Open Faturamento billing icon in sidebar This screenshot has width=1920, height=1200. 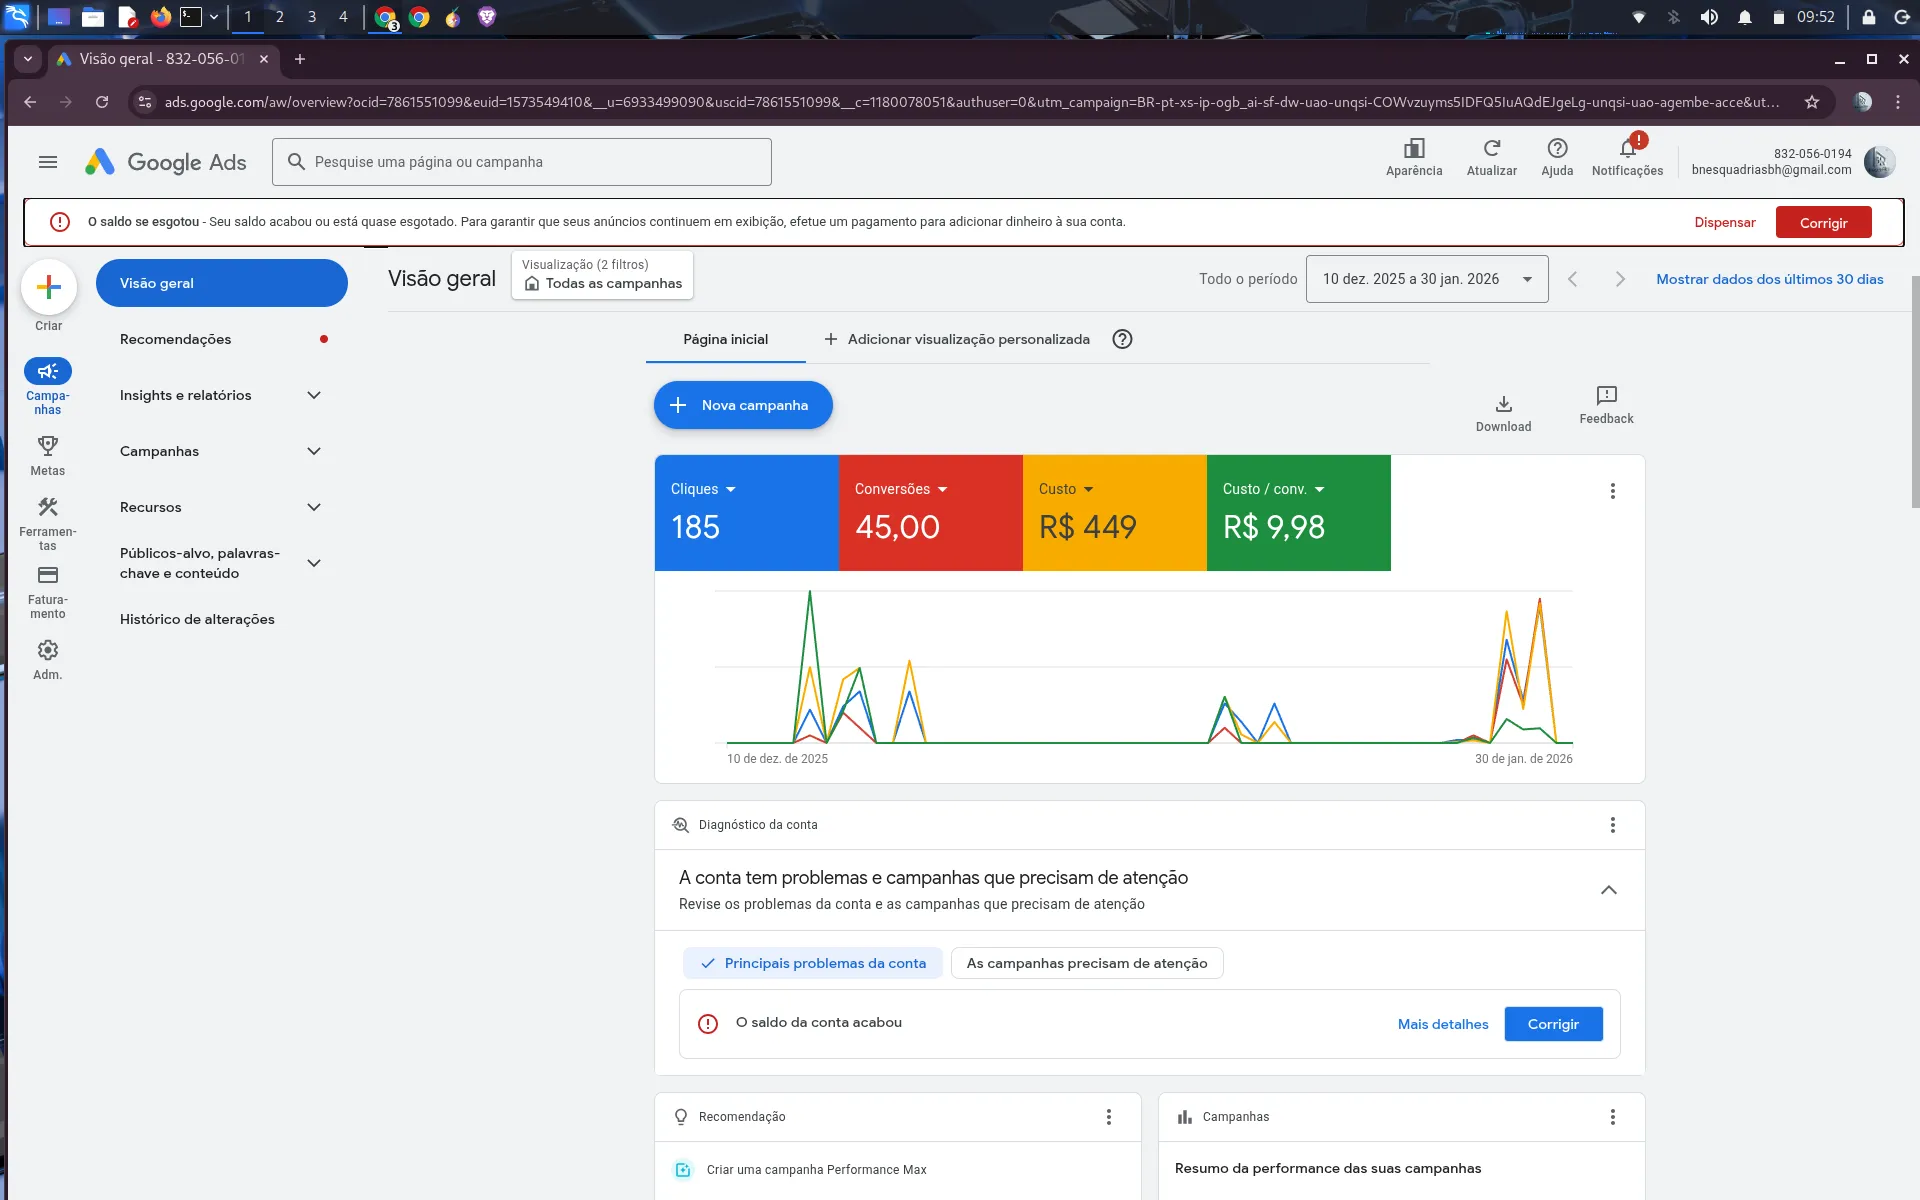tap(47, 576)
